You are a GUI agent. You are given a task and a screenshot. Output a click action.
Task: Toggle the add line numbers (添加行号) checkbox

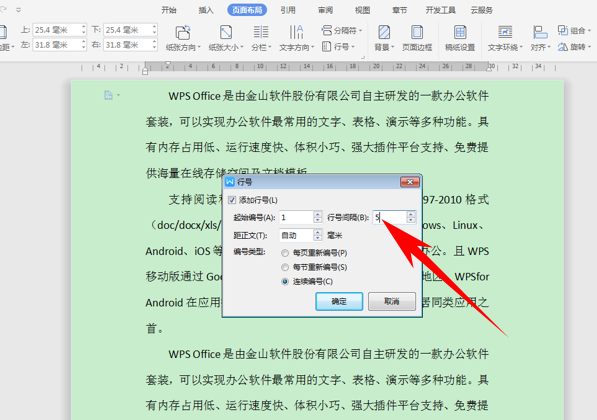tap(232, 200)
